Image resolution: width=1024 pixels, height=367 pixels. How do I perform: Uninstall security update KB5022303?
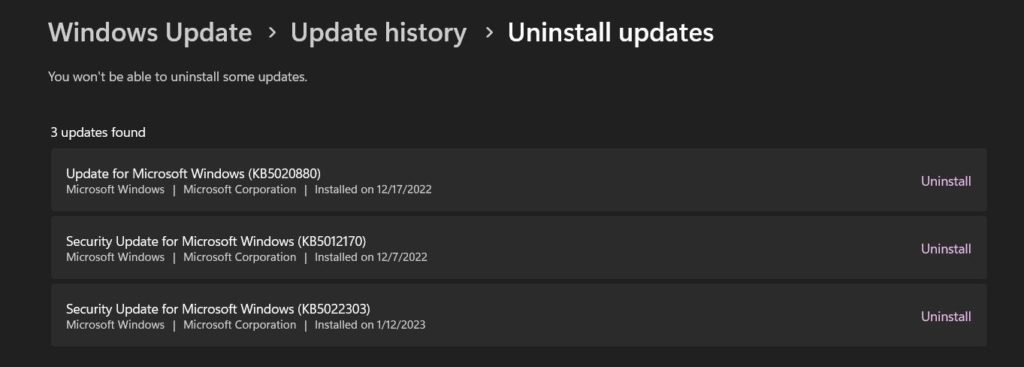[946, 317]
